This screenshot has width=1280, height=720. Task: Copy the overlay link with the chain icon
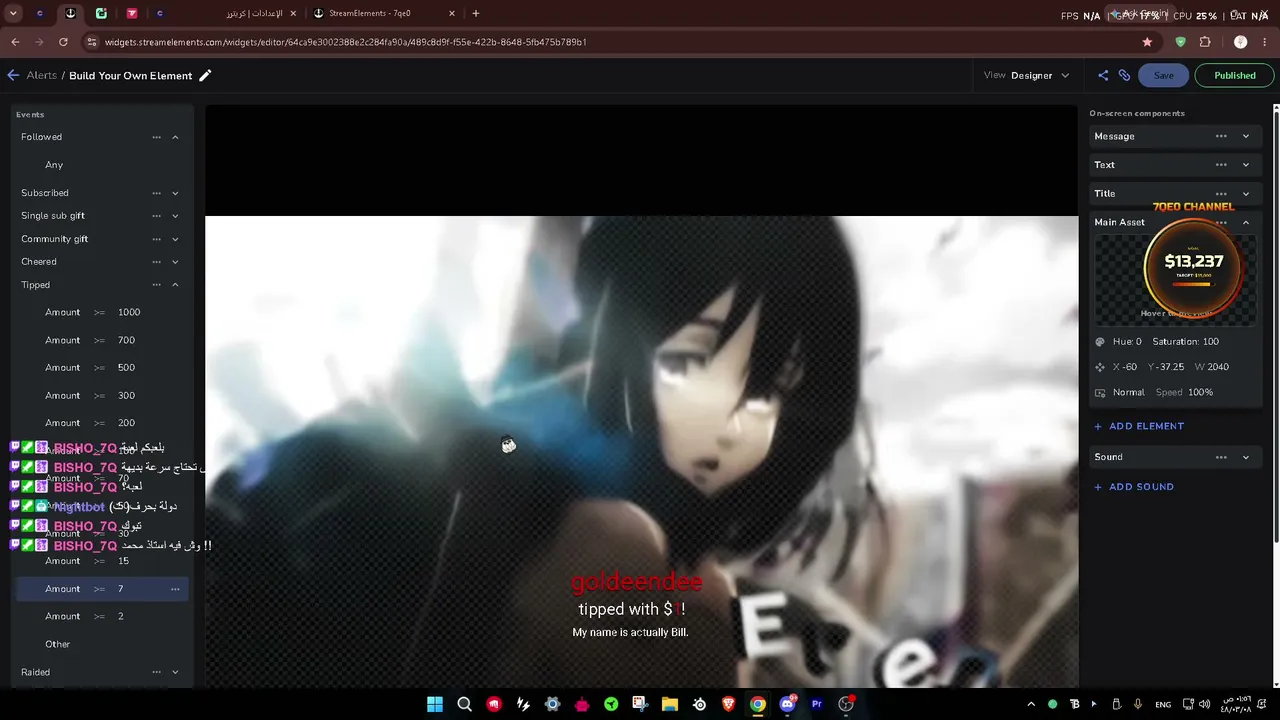click(x=1124, y=75)
